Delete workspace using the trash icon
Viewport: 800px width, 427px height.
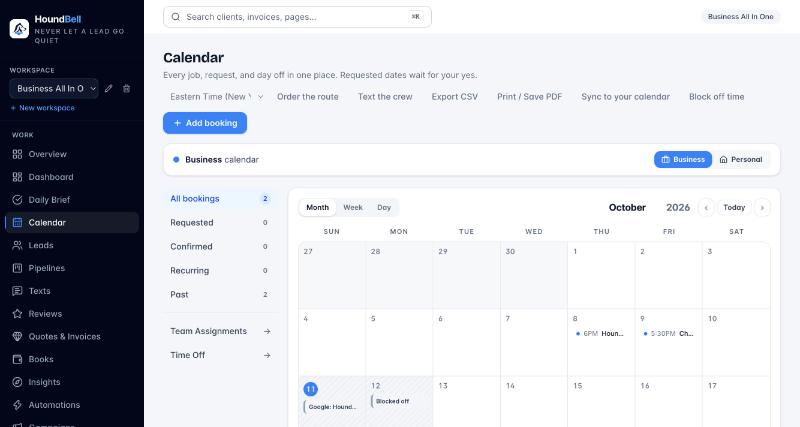127,88
